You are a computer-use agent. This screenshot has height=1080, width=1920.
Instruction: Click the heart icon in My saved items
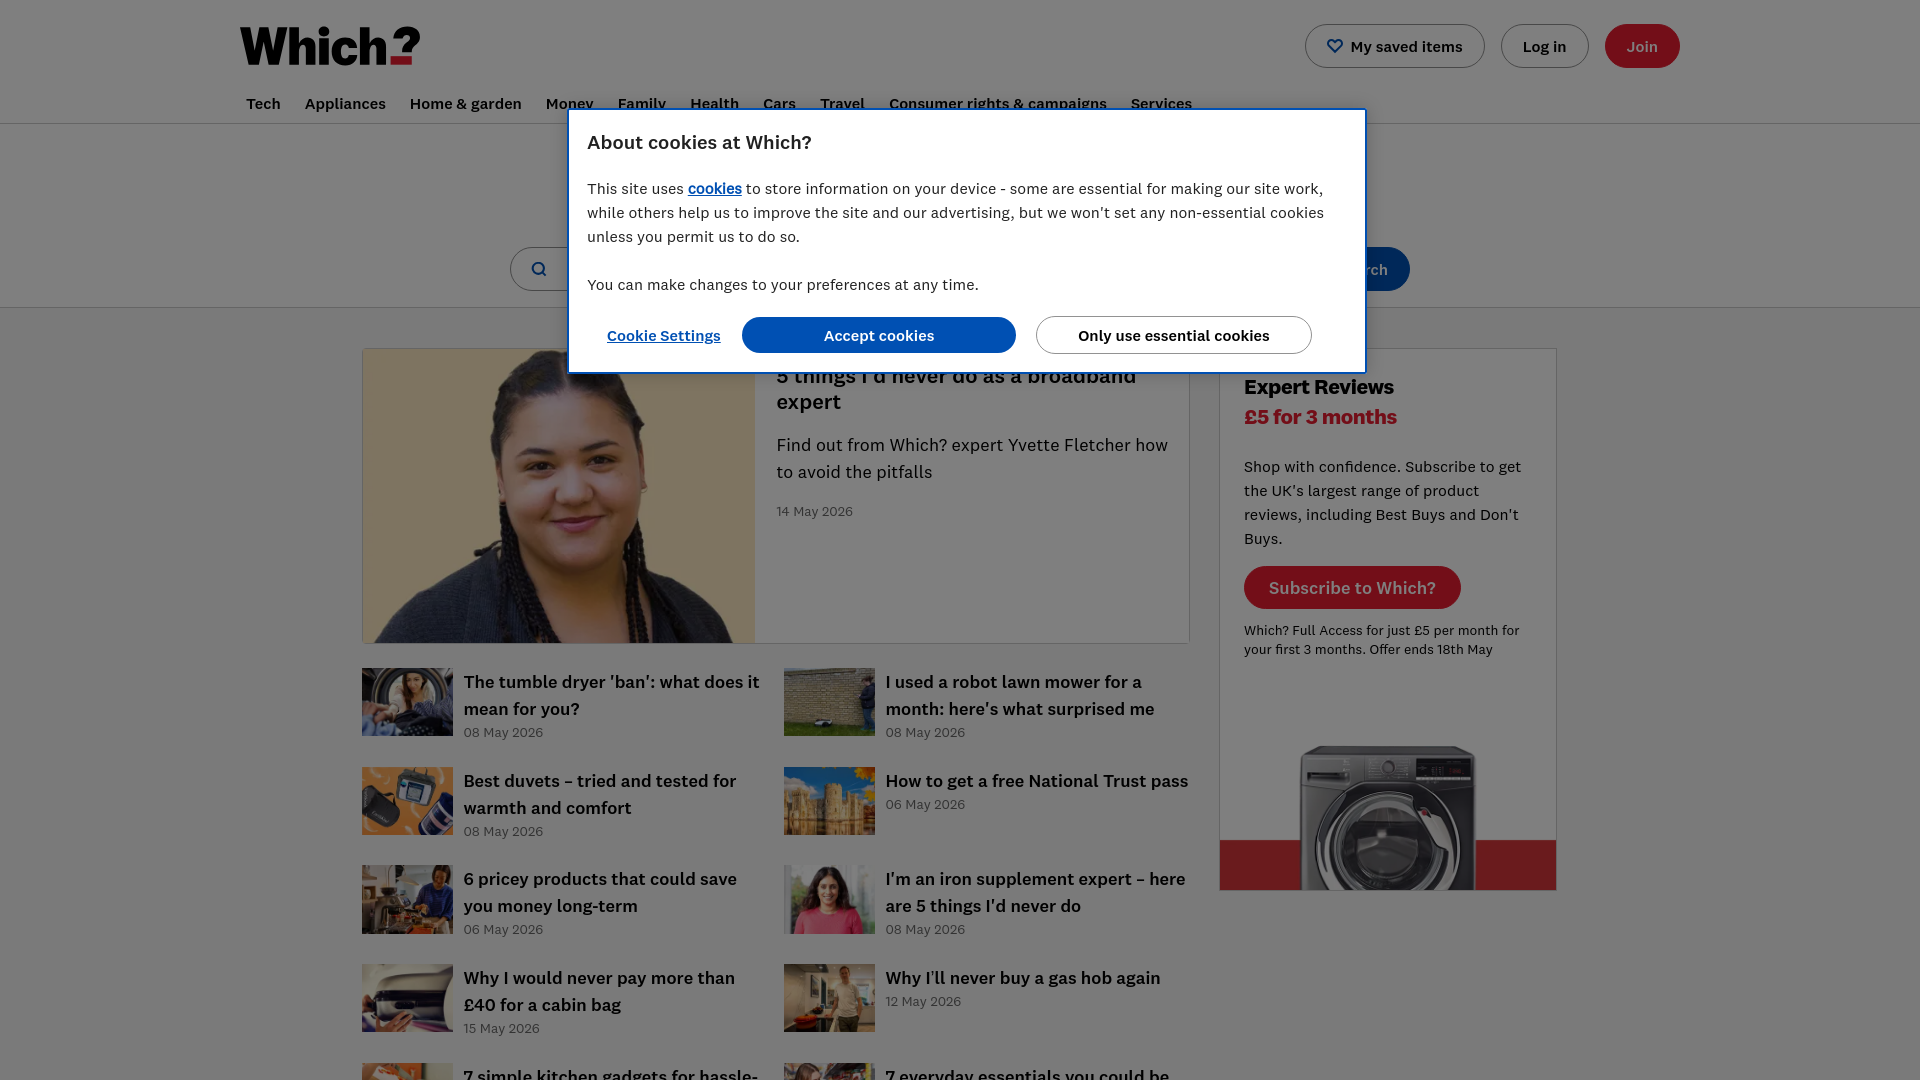click(x=1335, y=46)
